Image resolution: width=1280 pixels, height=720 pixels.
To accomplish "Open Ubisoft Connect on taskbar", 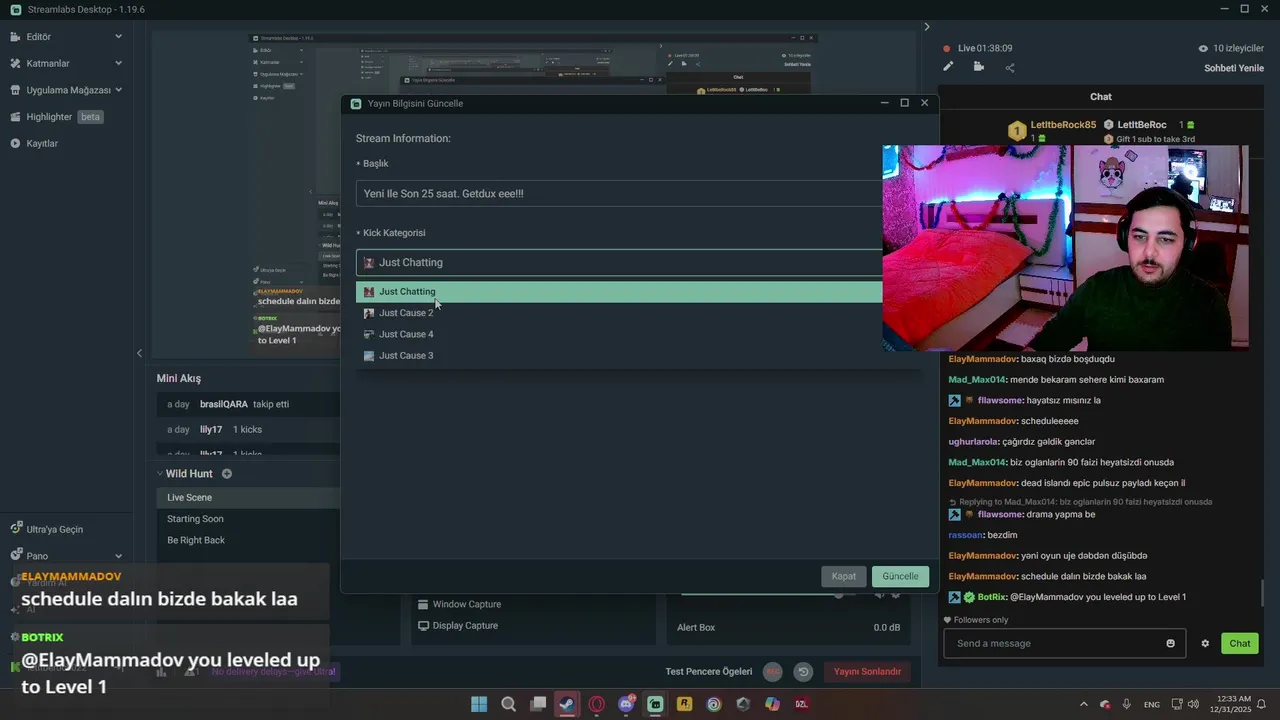I will point(713,704).
